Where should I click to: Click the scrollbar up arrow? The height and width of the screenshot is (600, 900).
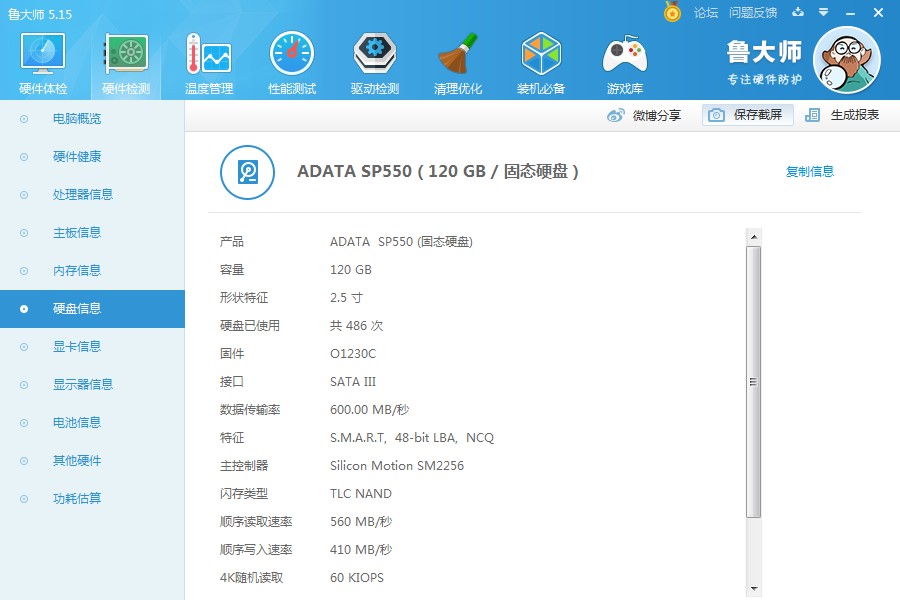[x=754, y=237]
